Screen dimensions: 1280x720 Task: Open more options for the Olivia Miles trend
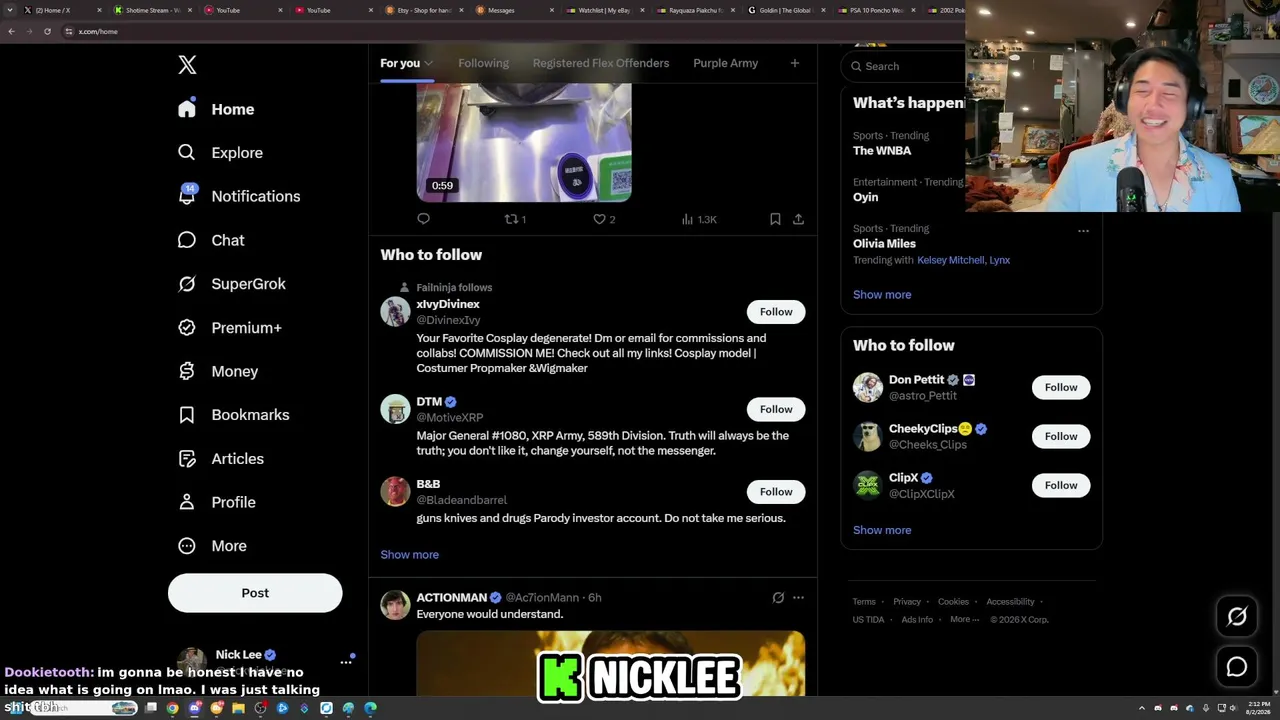pos(1083,231)
